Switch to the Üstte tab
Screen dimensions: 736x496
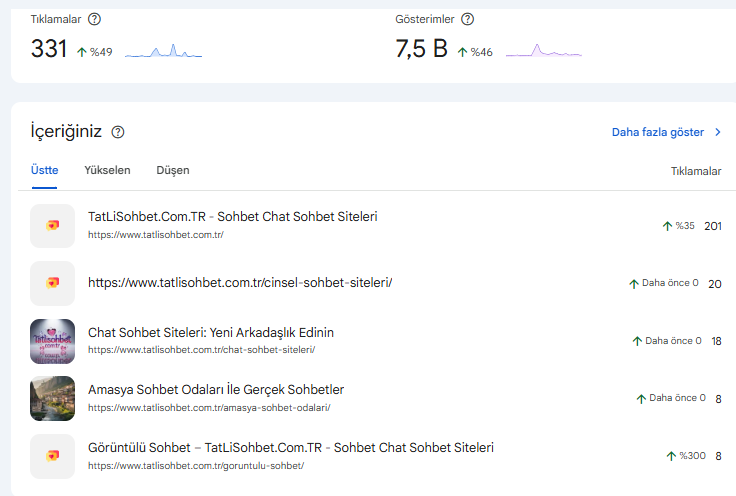pyautogui.click(x=45, y=170)
